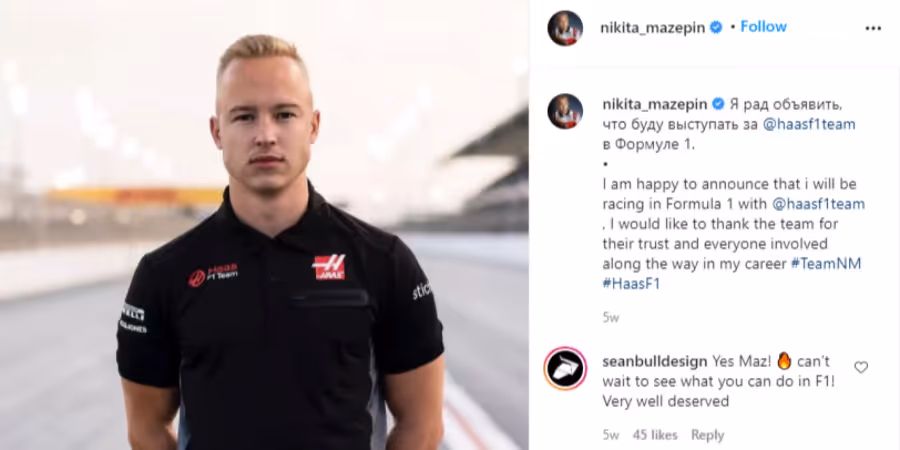Viewport: 900px width, 450px height.
Task: Like seanbulldesign's comment with heart icon
Action: point(861,367)
